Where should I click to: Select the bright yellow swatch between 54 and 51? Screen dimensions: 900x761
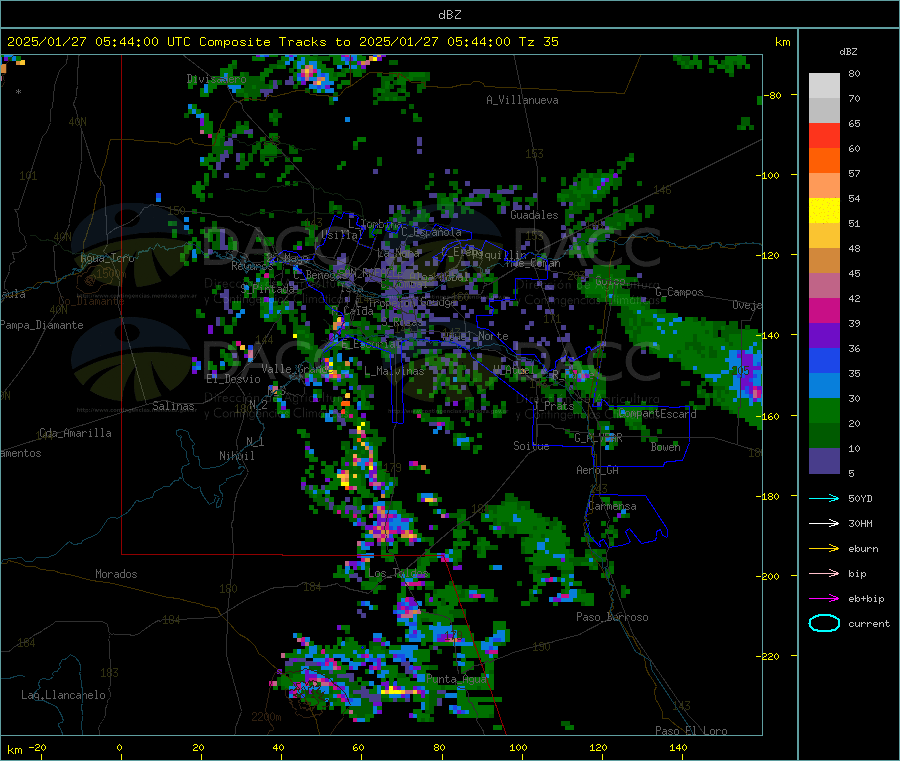[824, 211]
